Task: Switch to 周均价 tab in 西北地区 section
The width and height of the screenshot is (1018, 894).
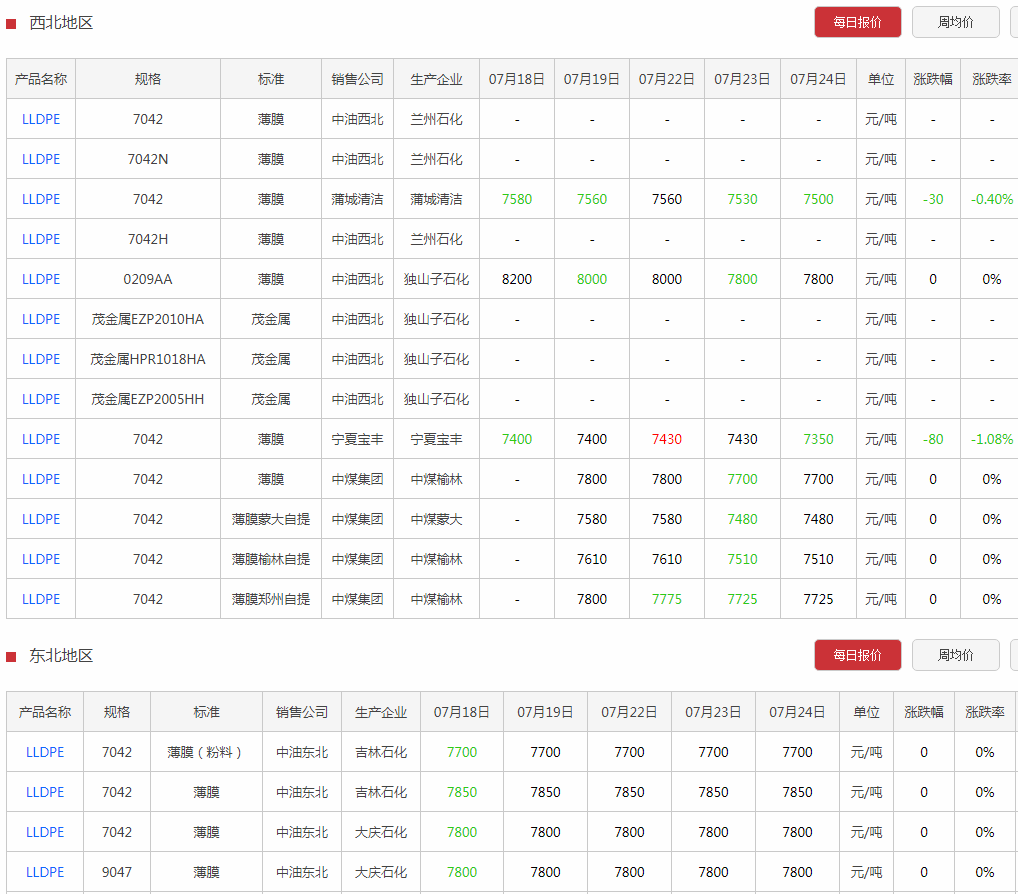Action: pos(956,22)
